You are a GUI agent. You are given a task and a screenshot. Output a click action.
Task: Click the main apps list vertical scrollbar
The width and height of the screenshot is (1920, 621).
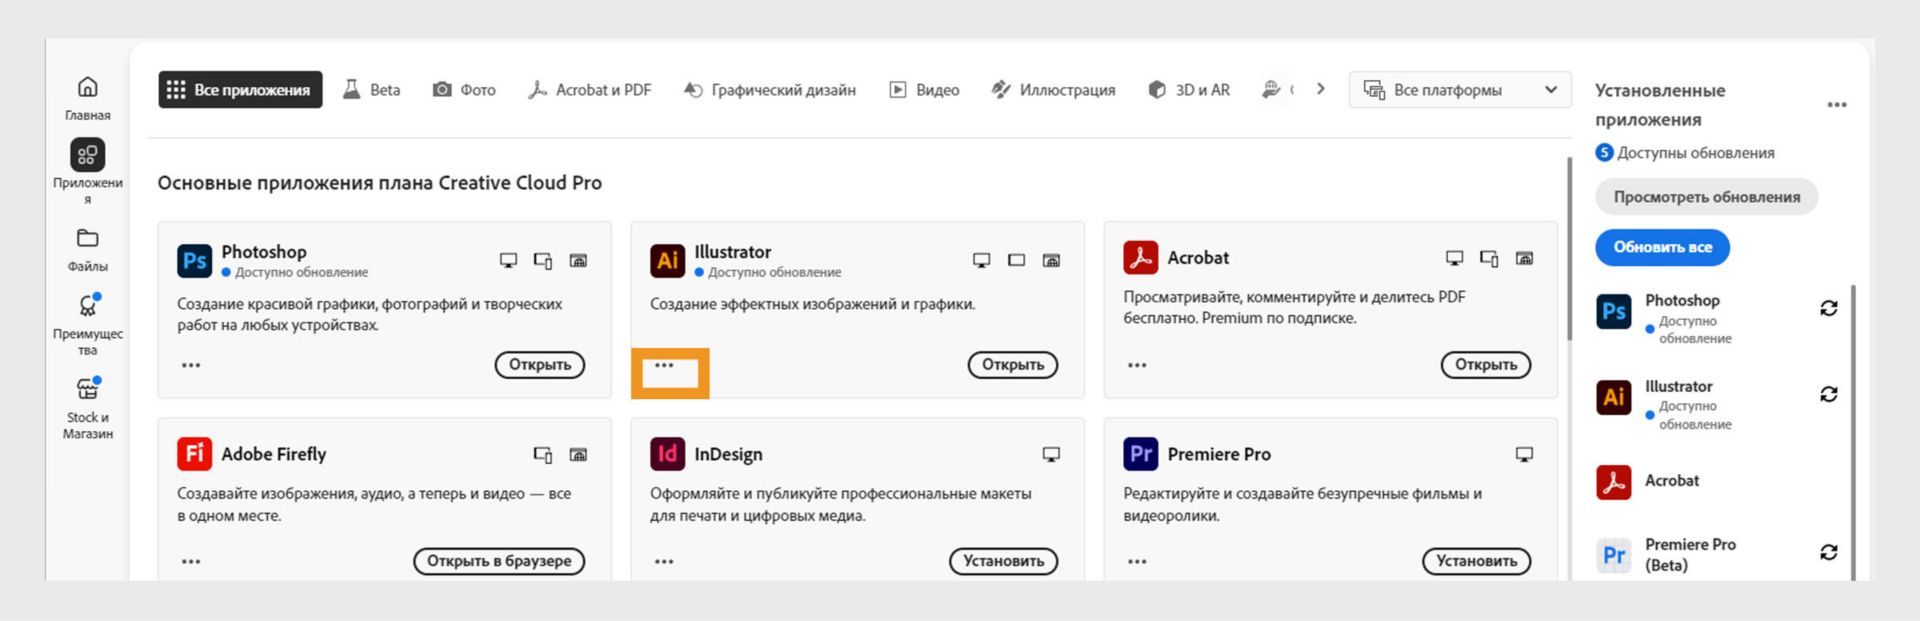point(1569,250)
